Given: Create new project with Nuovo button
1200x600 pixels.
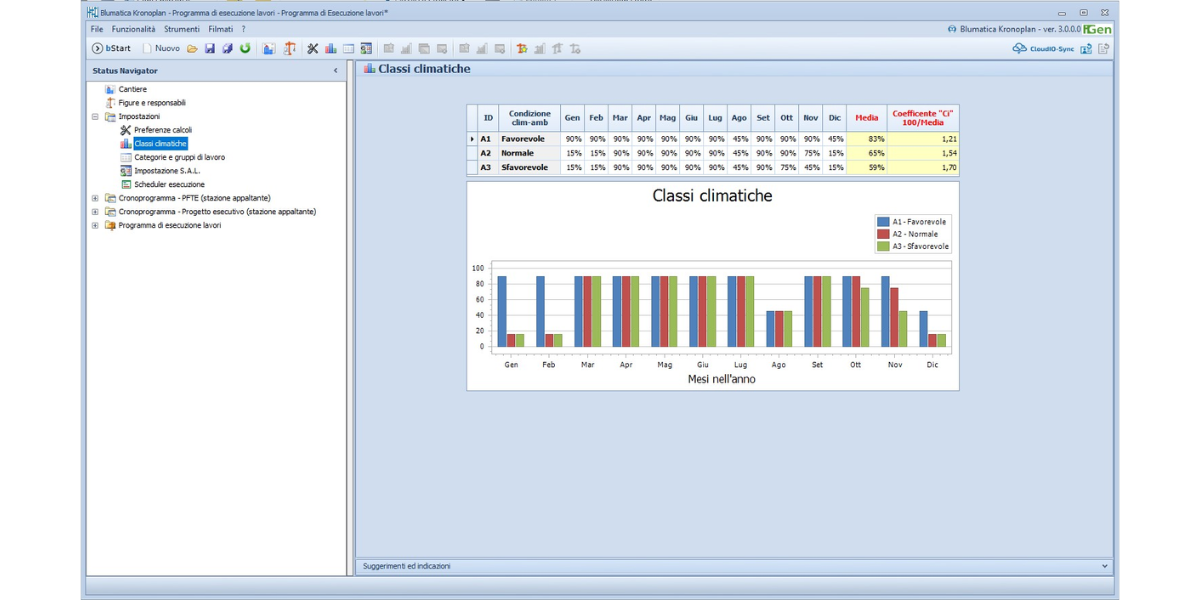Looking at the screenshot, I should tap(161, 48).
